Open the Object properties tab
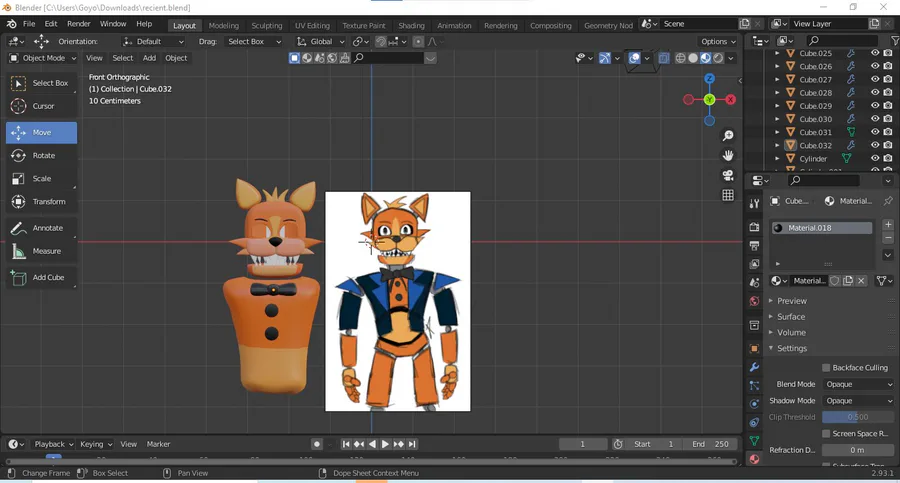Viewport: 900px width, 483px height. 754,349
